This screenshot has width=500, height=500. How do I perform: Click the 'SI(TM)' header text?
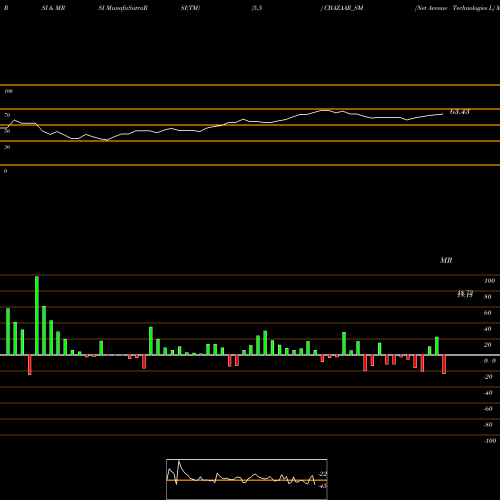click(190, 8)
